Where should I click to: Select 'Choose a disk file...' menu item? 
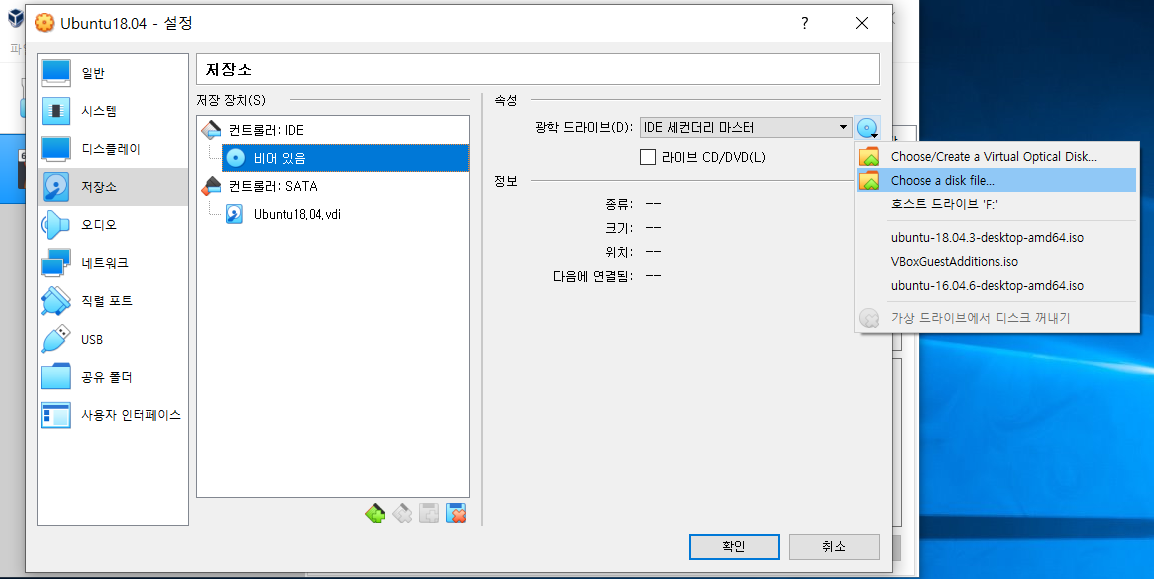(x=997, y=180)
